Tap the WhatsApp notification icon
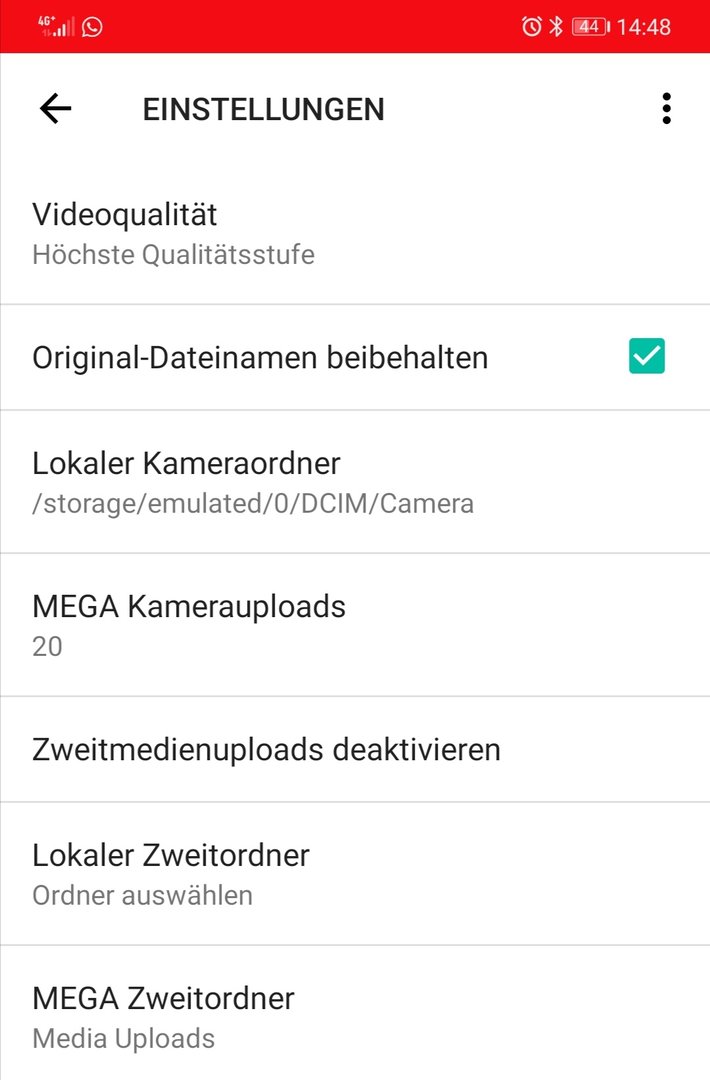 coord(92,27)
